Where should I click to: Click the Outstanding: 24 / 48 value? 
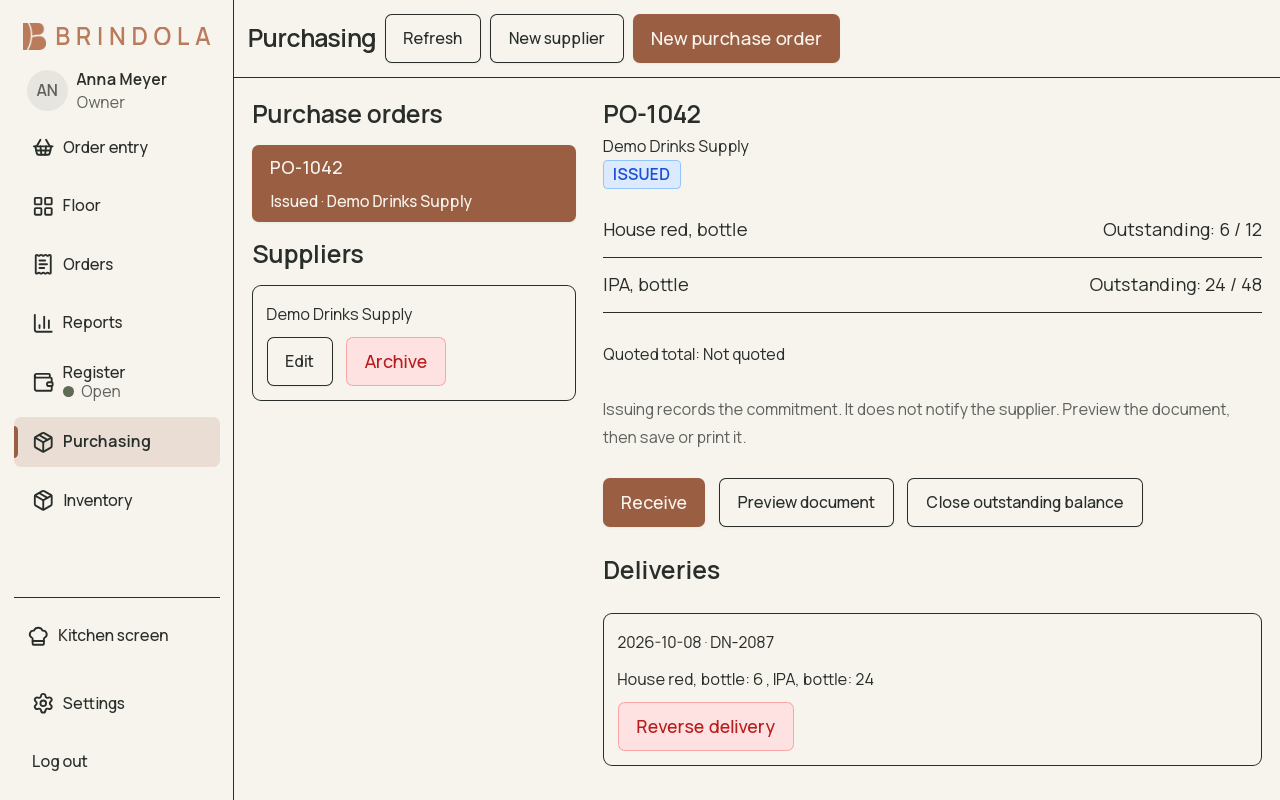point(1176,285)
